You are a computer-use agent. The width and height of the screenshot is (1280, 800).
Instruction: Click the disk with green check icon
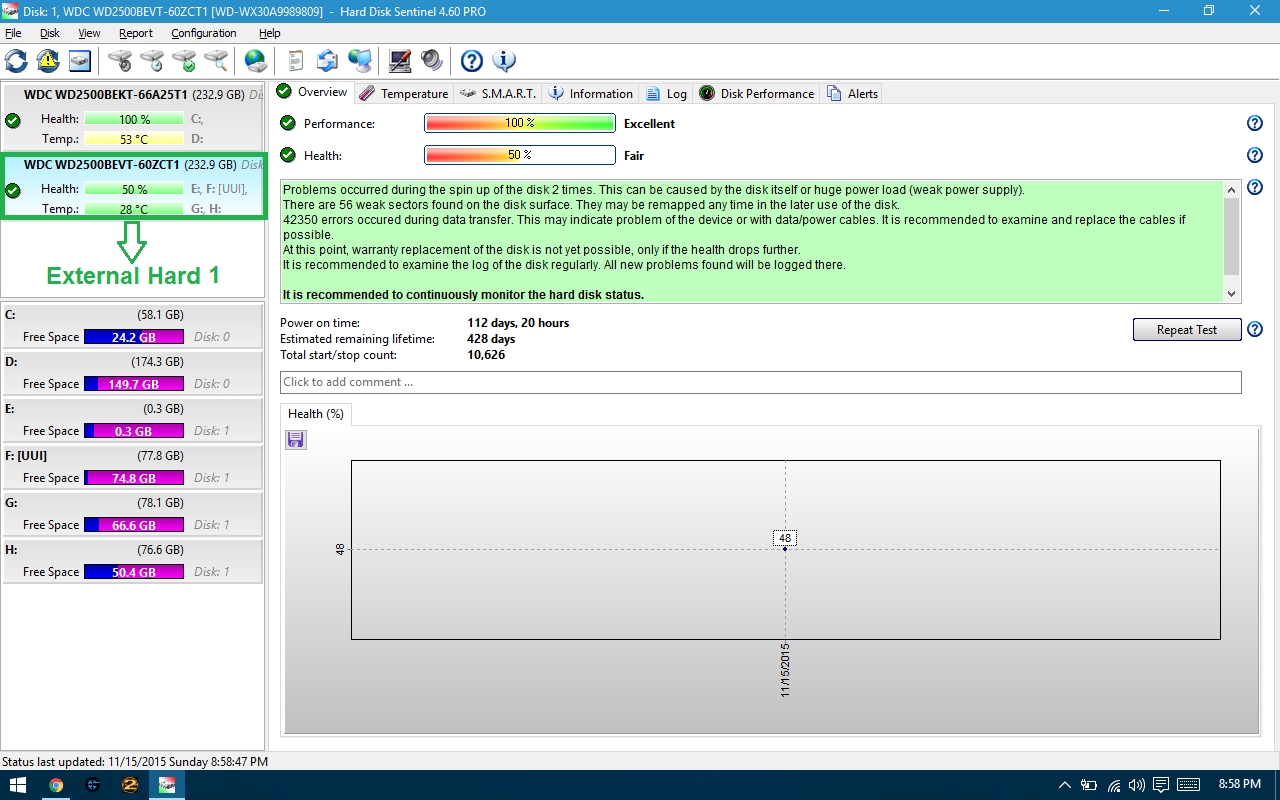point(184,61)
